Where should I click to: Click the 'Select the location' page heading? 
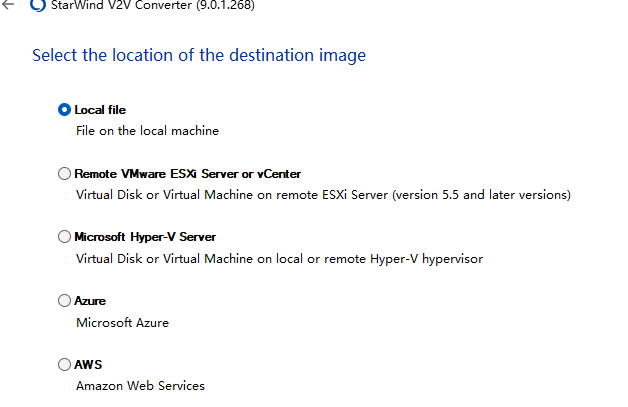(x=199, y=55)
